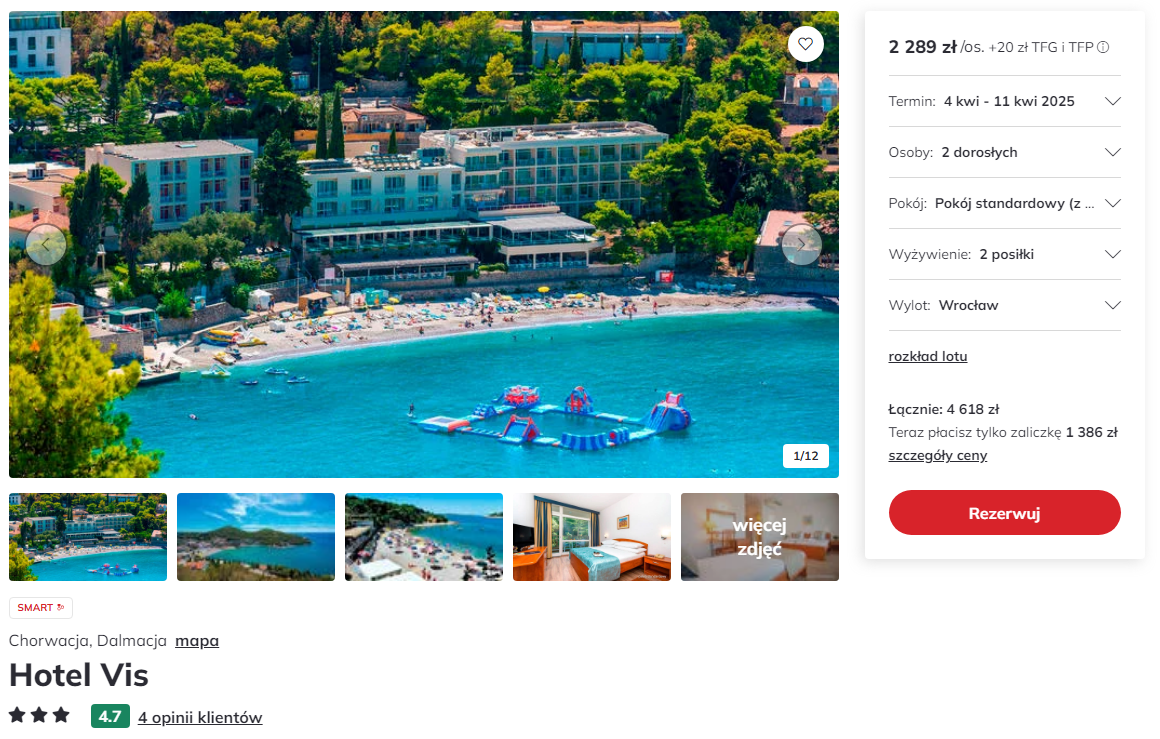
Task: Expand the Pokój room type dropdown
Action: pyautogui.click(x=1005, y=203)
